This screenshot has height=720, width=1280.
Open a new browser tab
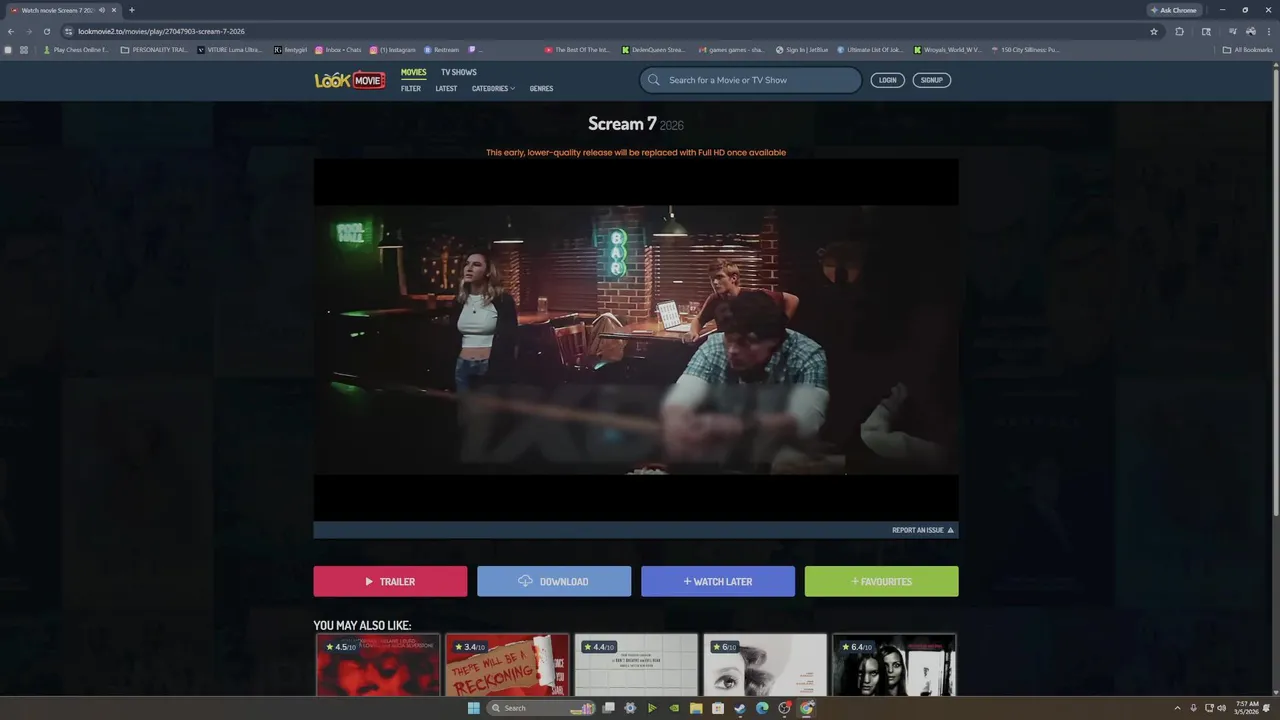(x=131, y=10)
